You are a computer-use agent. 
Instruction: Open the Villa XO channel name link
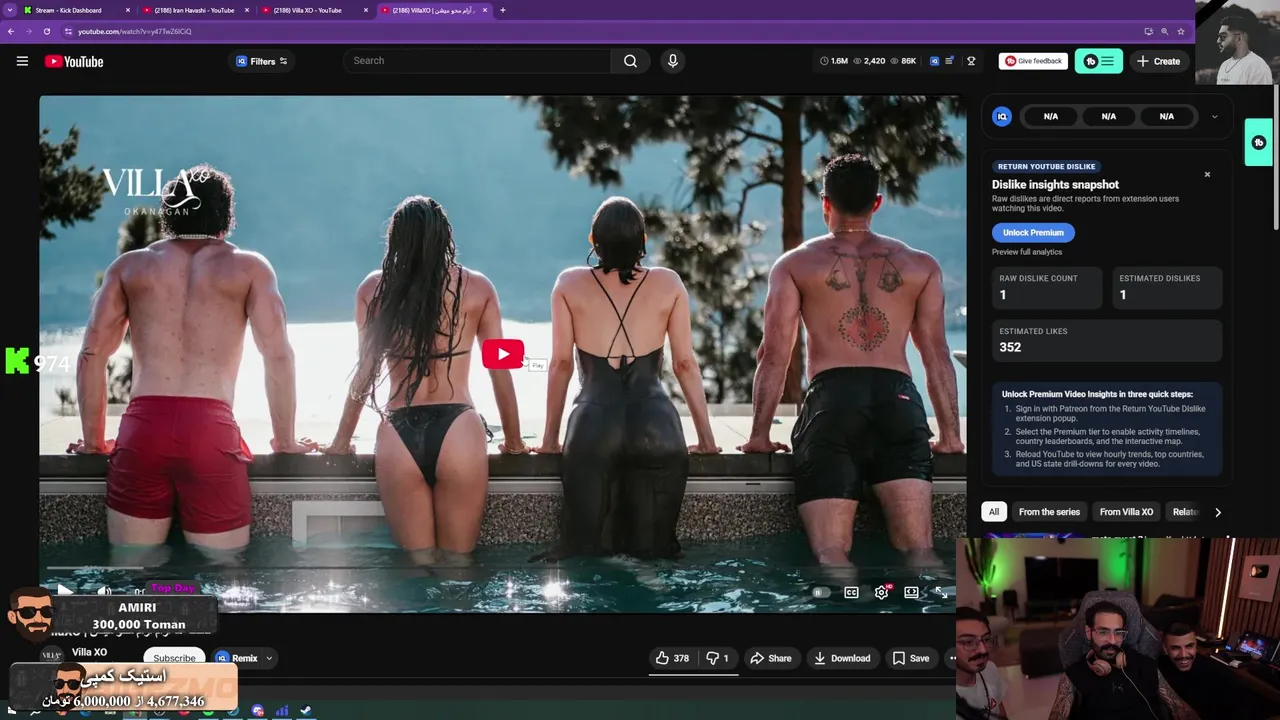coord(89,652)
